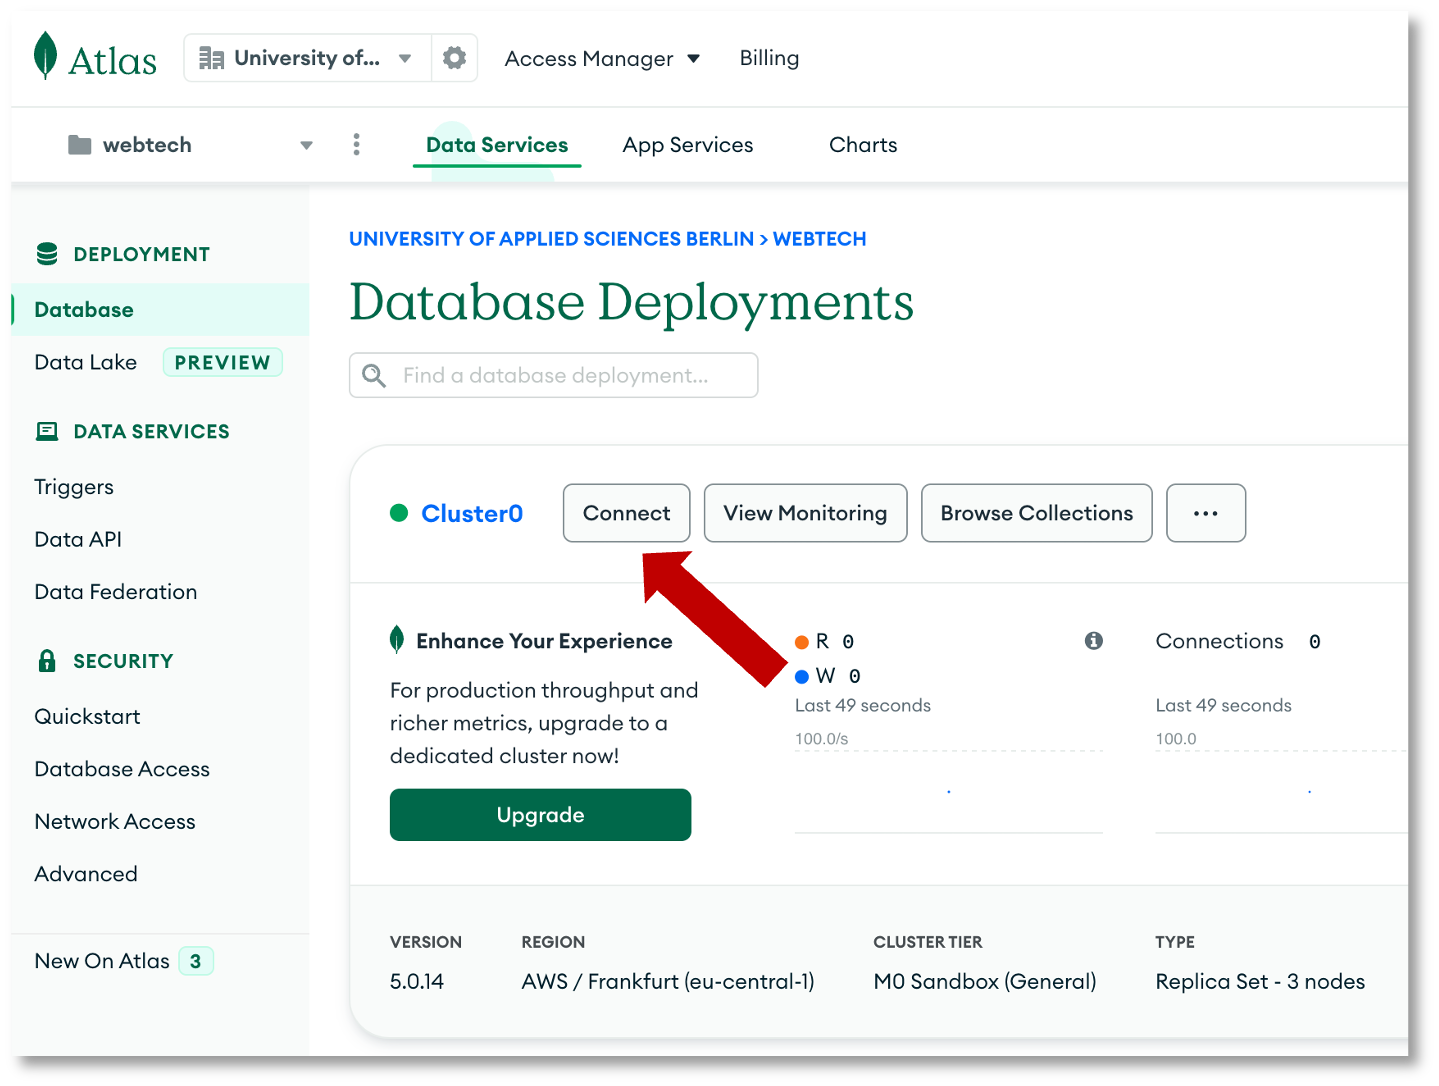1439x1086 pixels.
Task: Click the View Monitoring button
Action: coord(805,513)
